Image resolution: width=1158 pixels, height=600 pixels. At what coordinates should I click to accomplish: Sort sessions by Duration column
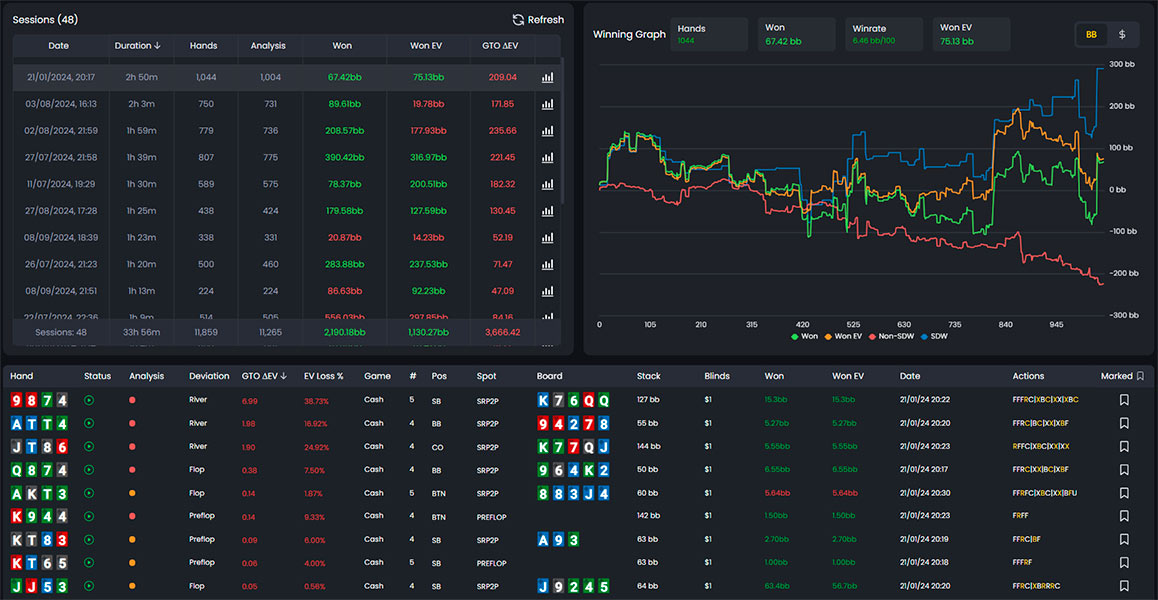click(137, 46)
